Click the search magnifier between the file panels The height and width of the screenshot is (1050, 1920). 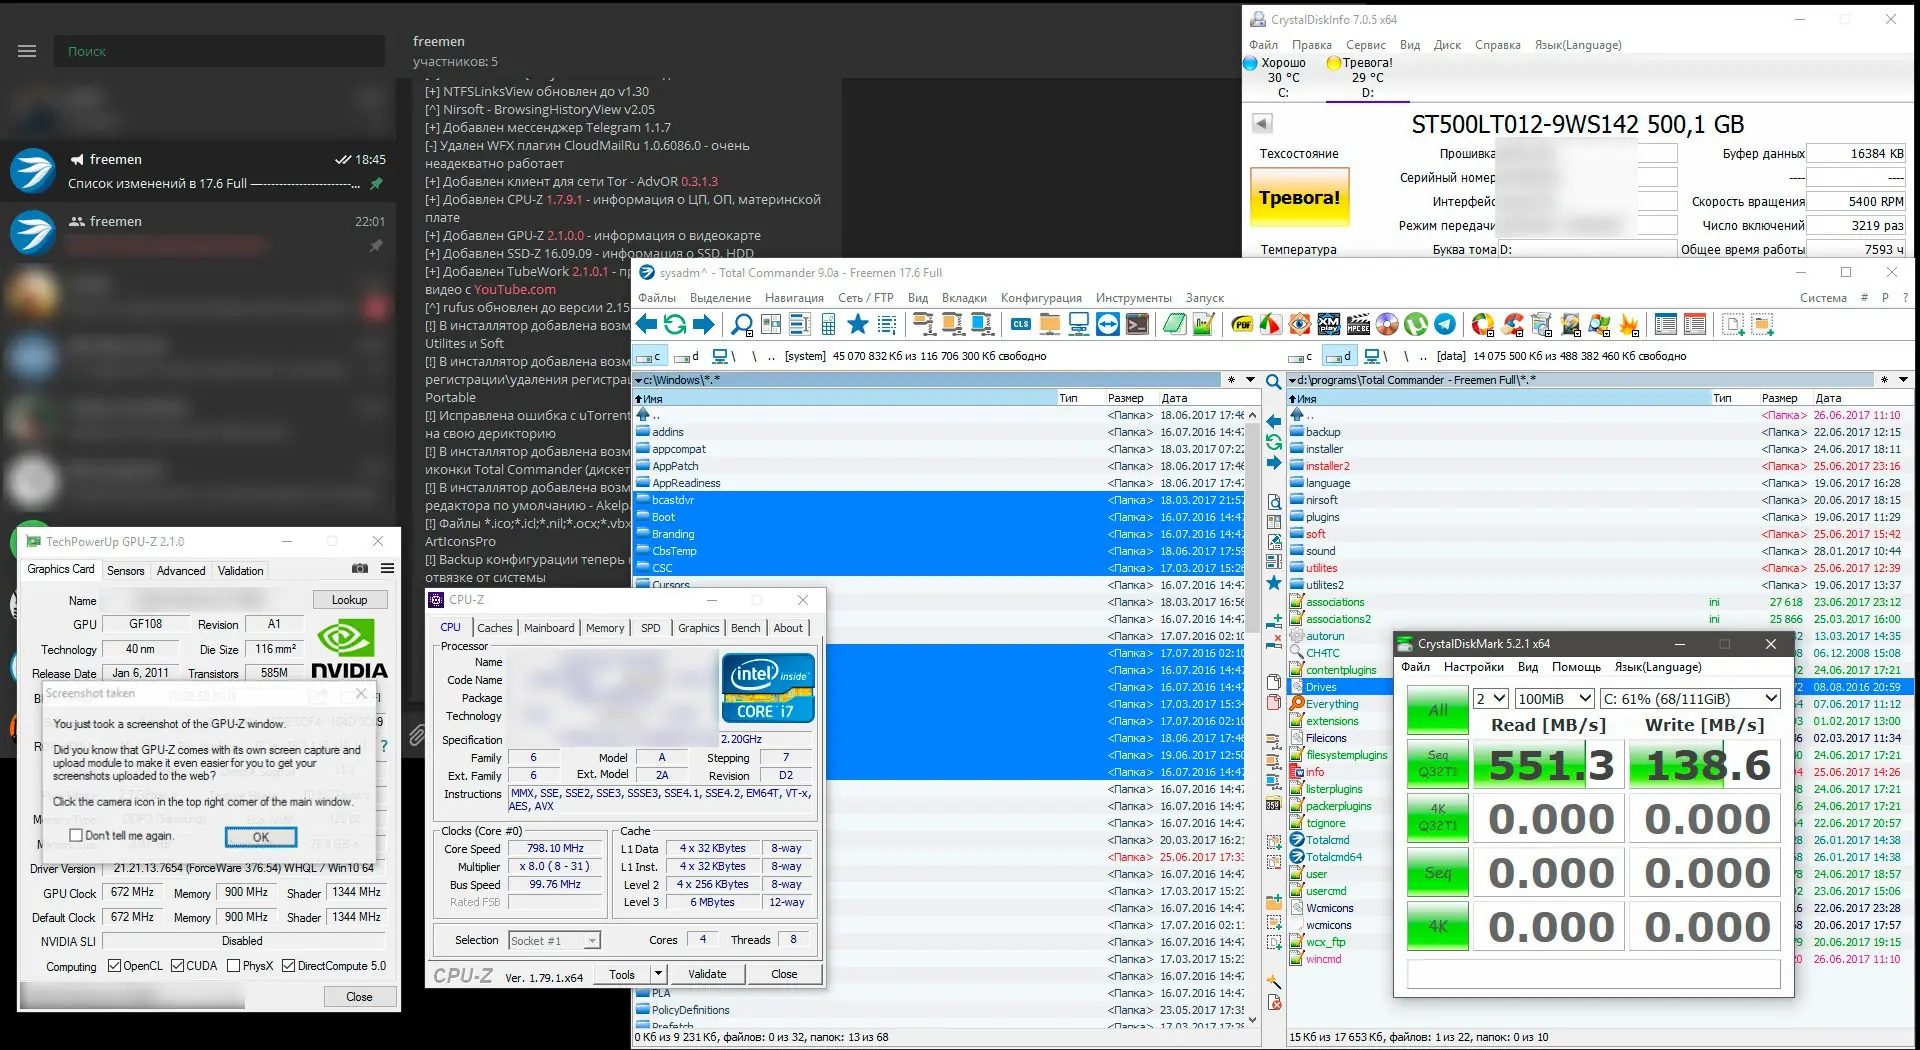coord(1273,382)
